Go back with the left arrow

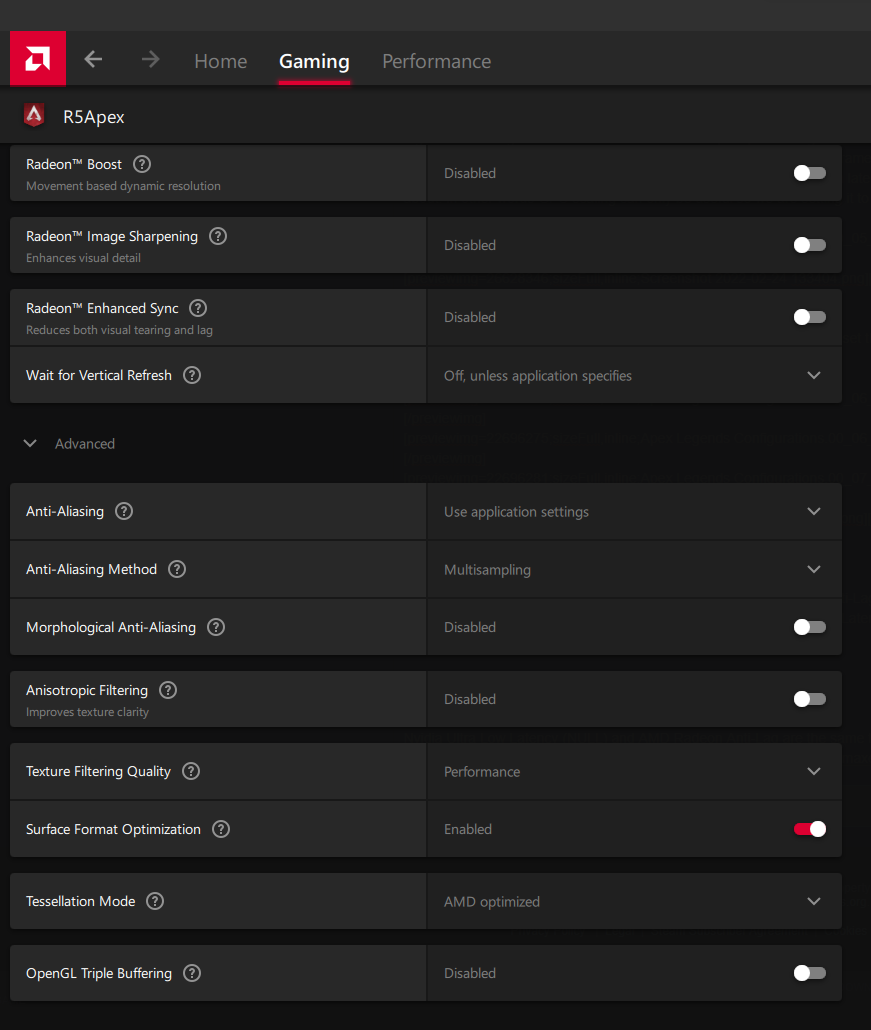(x=93, y=60)
